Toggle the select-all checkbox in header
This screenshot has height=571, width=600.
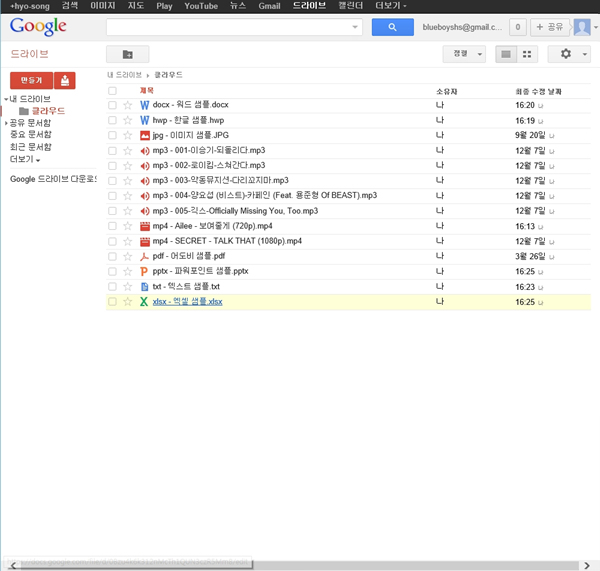tap(113, 91)
